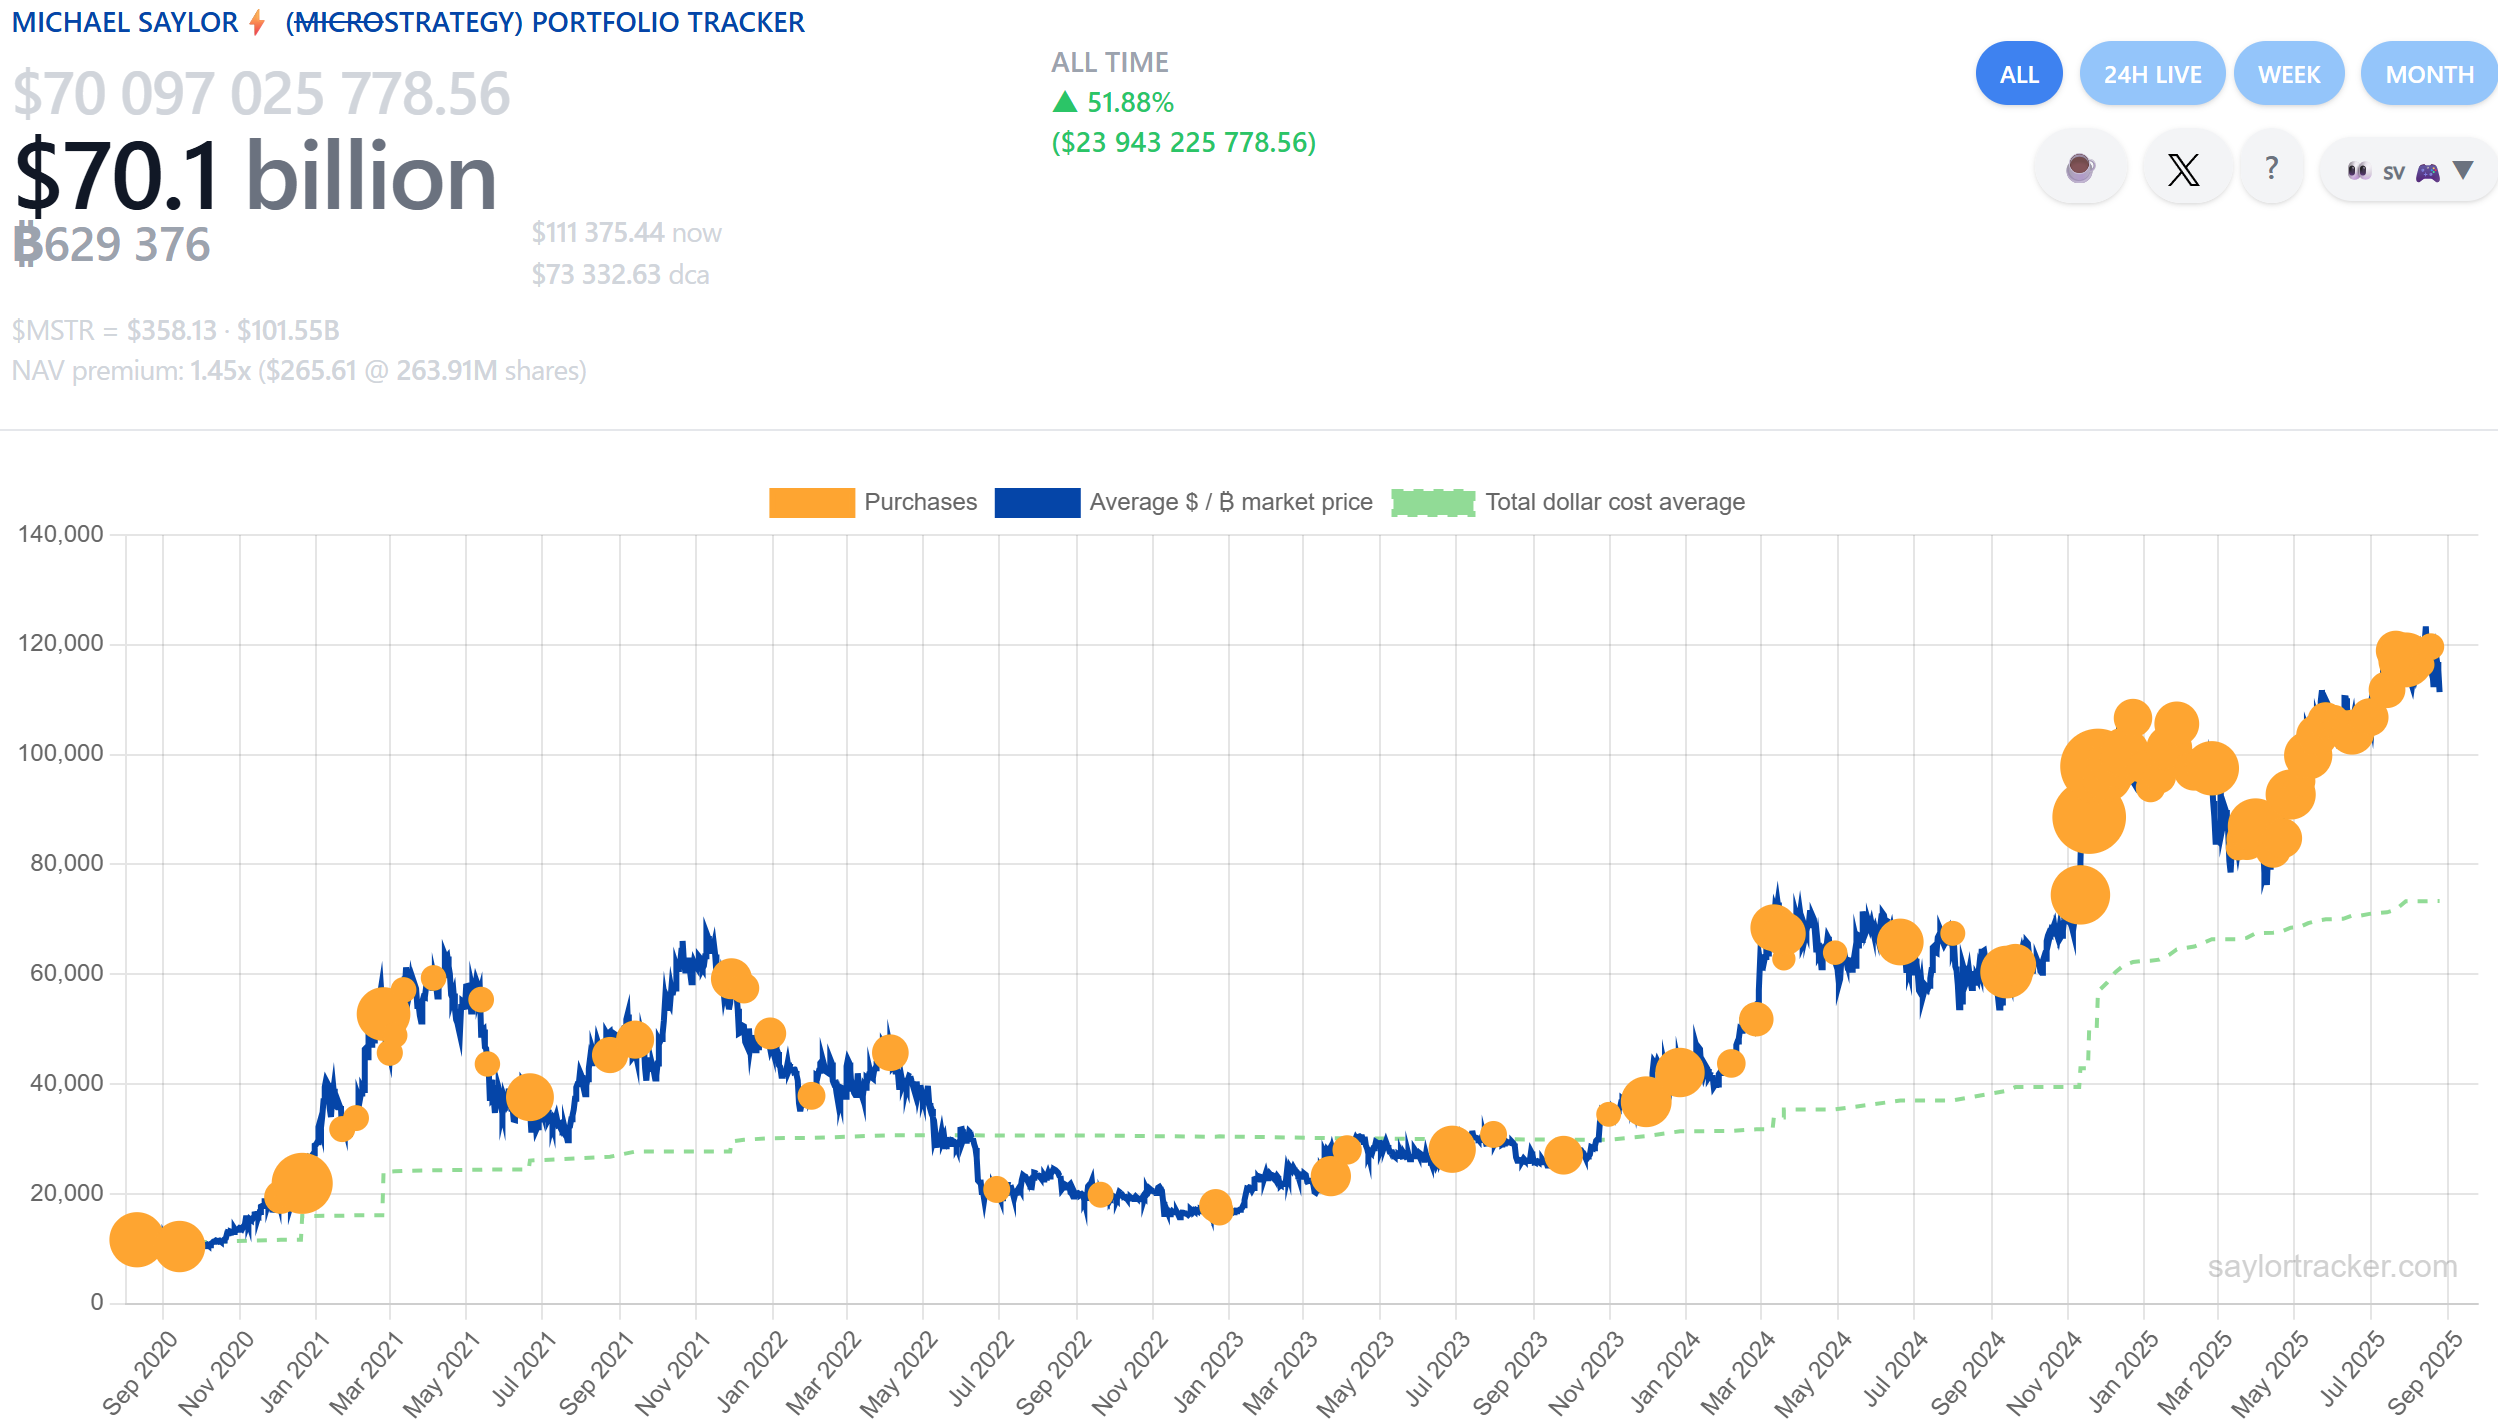Viewport: 2498px width, 1426px height.
Task: Click the $111 375.44 now price
Action: tap(626, 233)
